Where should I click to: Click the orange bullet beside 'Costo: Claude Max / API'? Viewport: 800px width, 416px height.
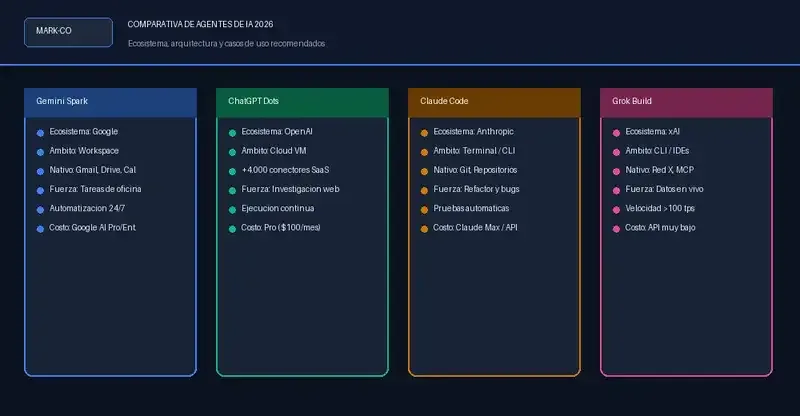[424, 229]
